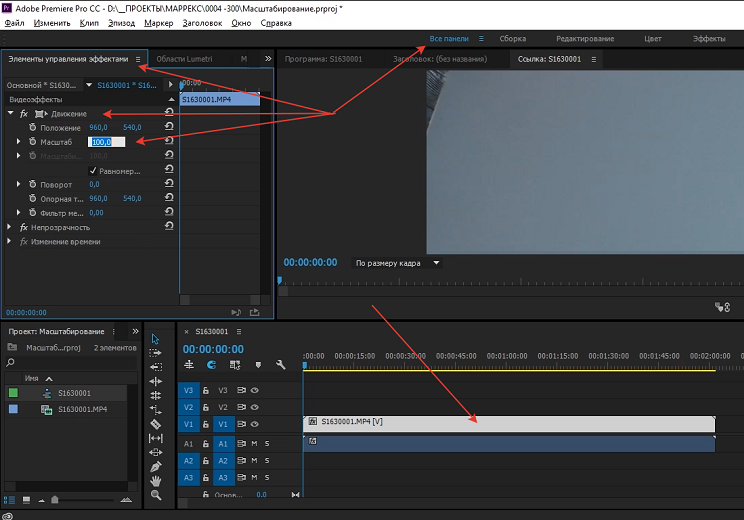Export frame in effect controls panel
The width and height of the screenshot is (744, 520).
click(255, 312)
